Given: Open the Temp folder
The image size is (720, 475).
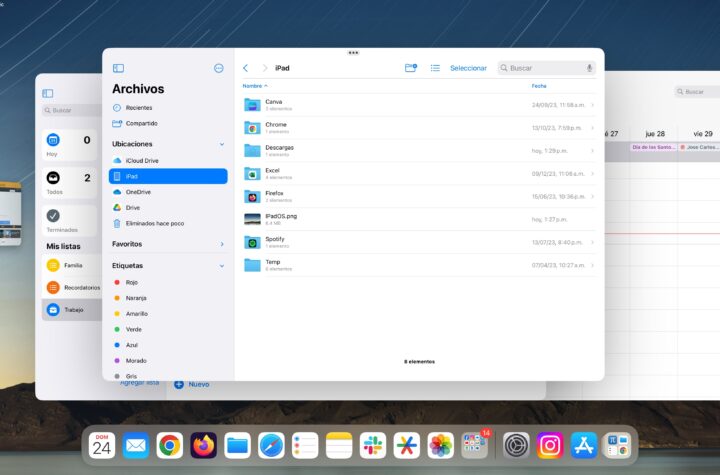Looking at the screenshot, I should tap(419, 265).
